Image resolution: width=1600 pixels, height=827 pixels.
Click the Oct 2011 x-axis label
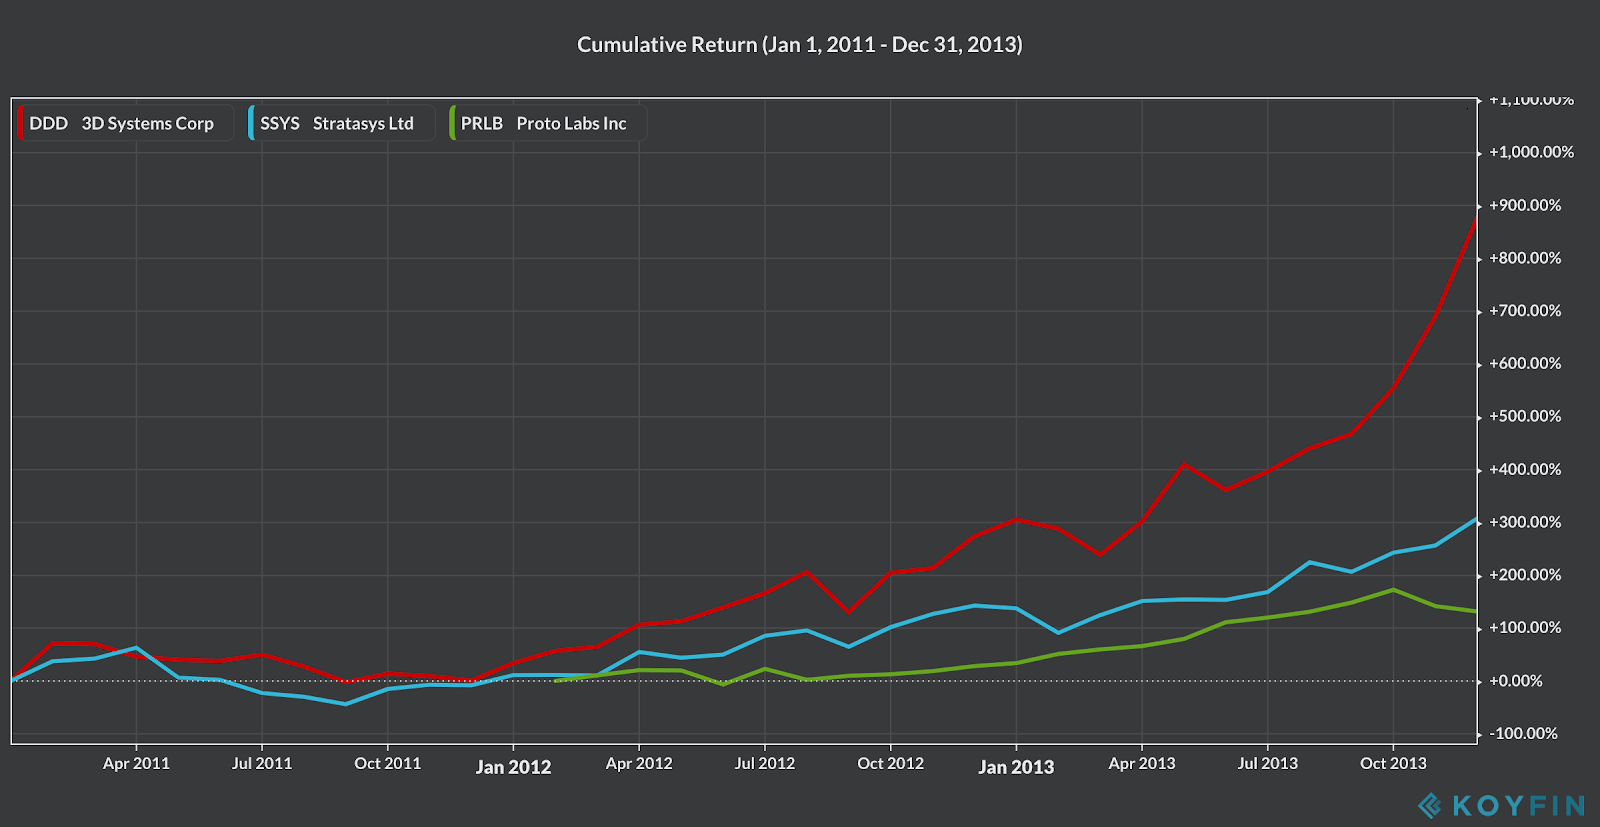tap(388, 763)
